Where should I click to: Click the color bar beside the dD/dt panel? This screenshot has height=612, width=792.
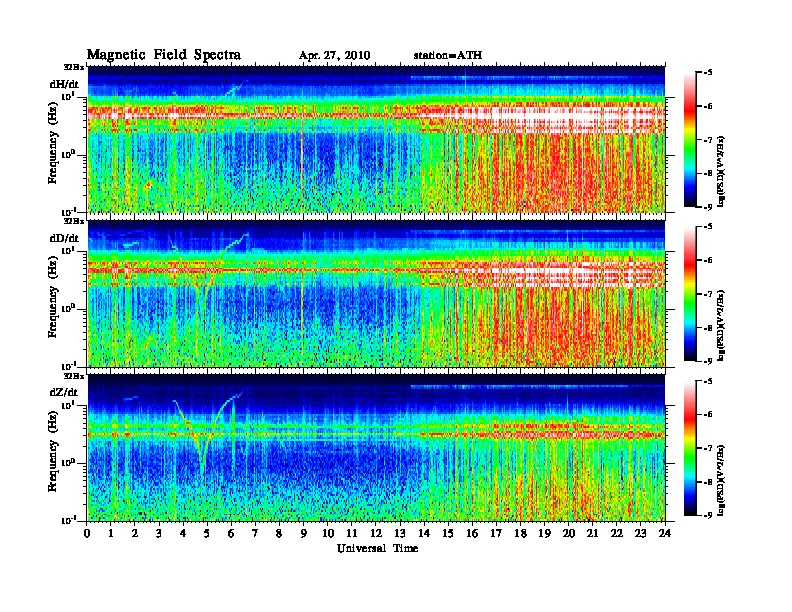tap(690, 293)
